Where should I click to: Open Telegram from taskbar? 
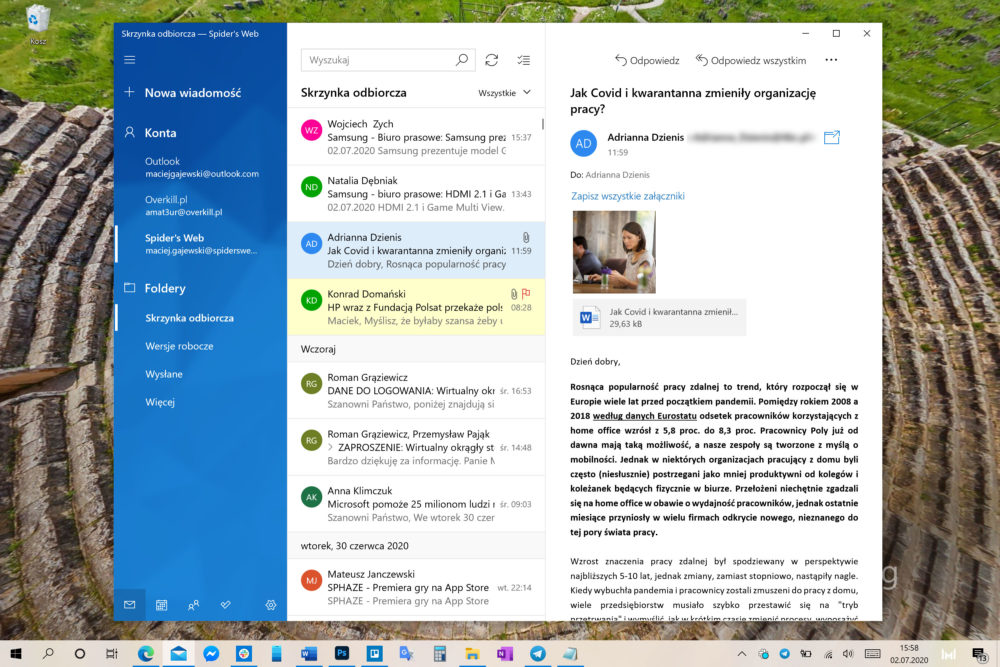(538, 654)
